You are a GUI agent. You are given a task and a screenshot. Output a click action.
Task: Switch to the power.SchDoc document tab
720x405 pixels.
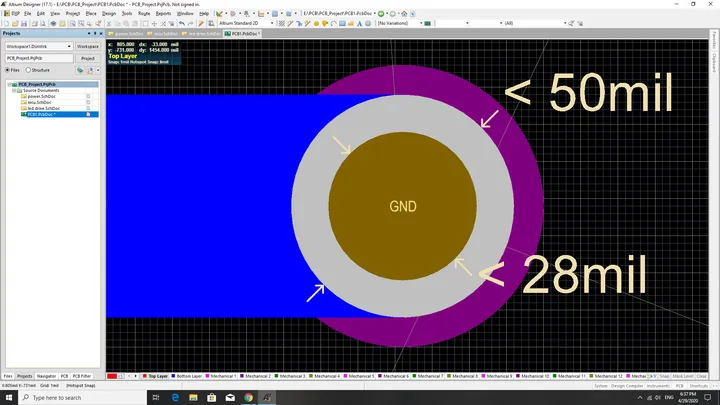[x=126, y=34]
